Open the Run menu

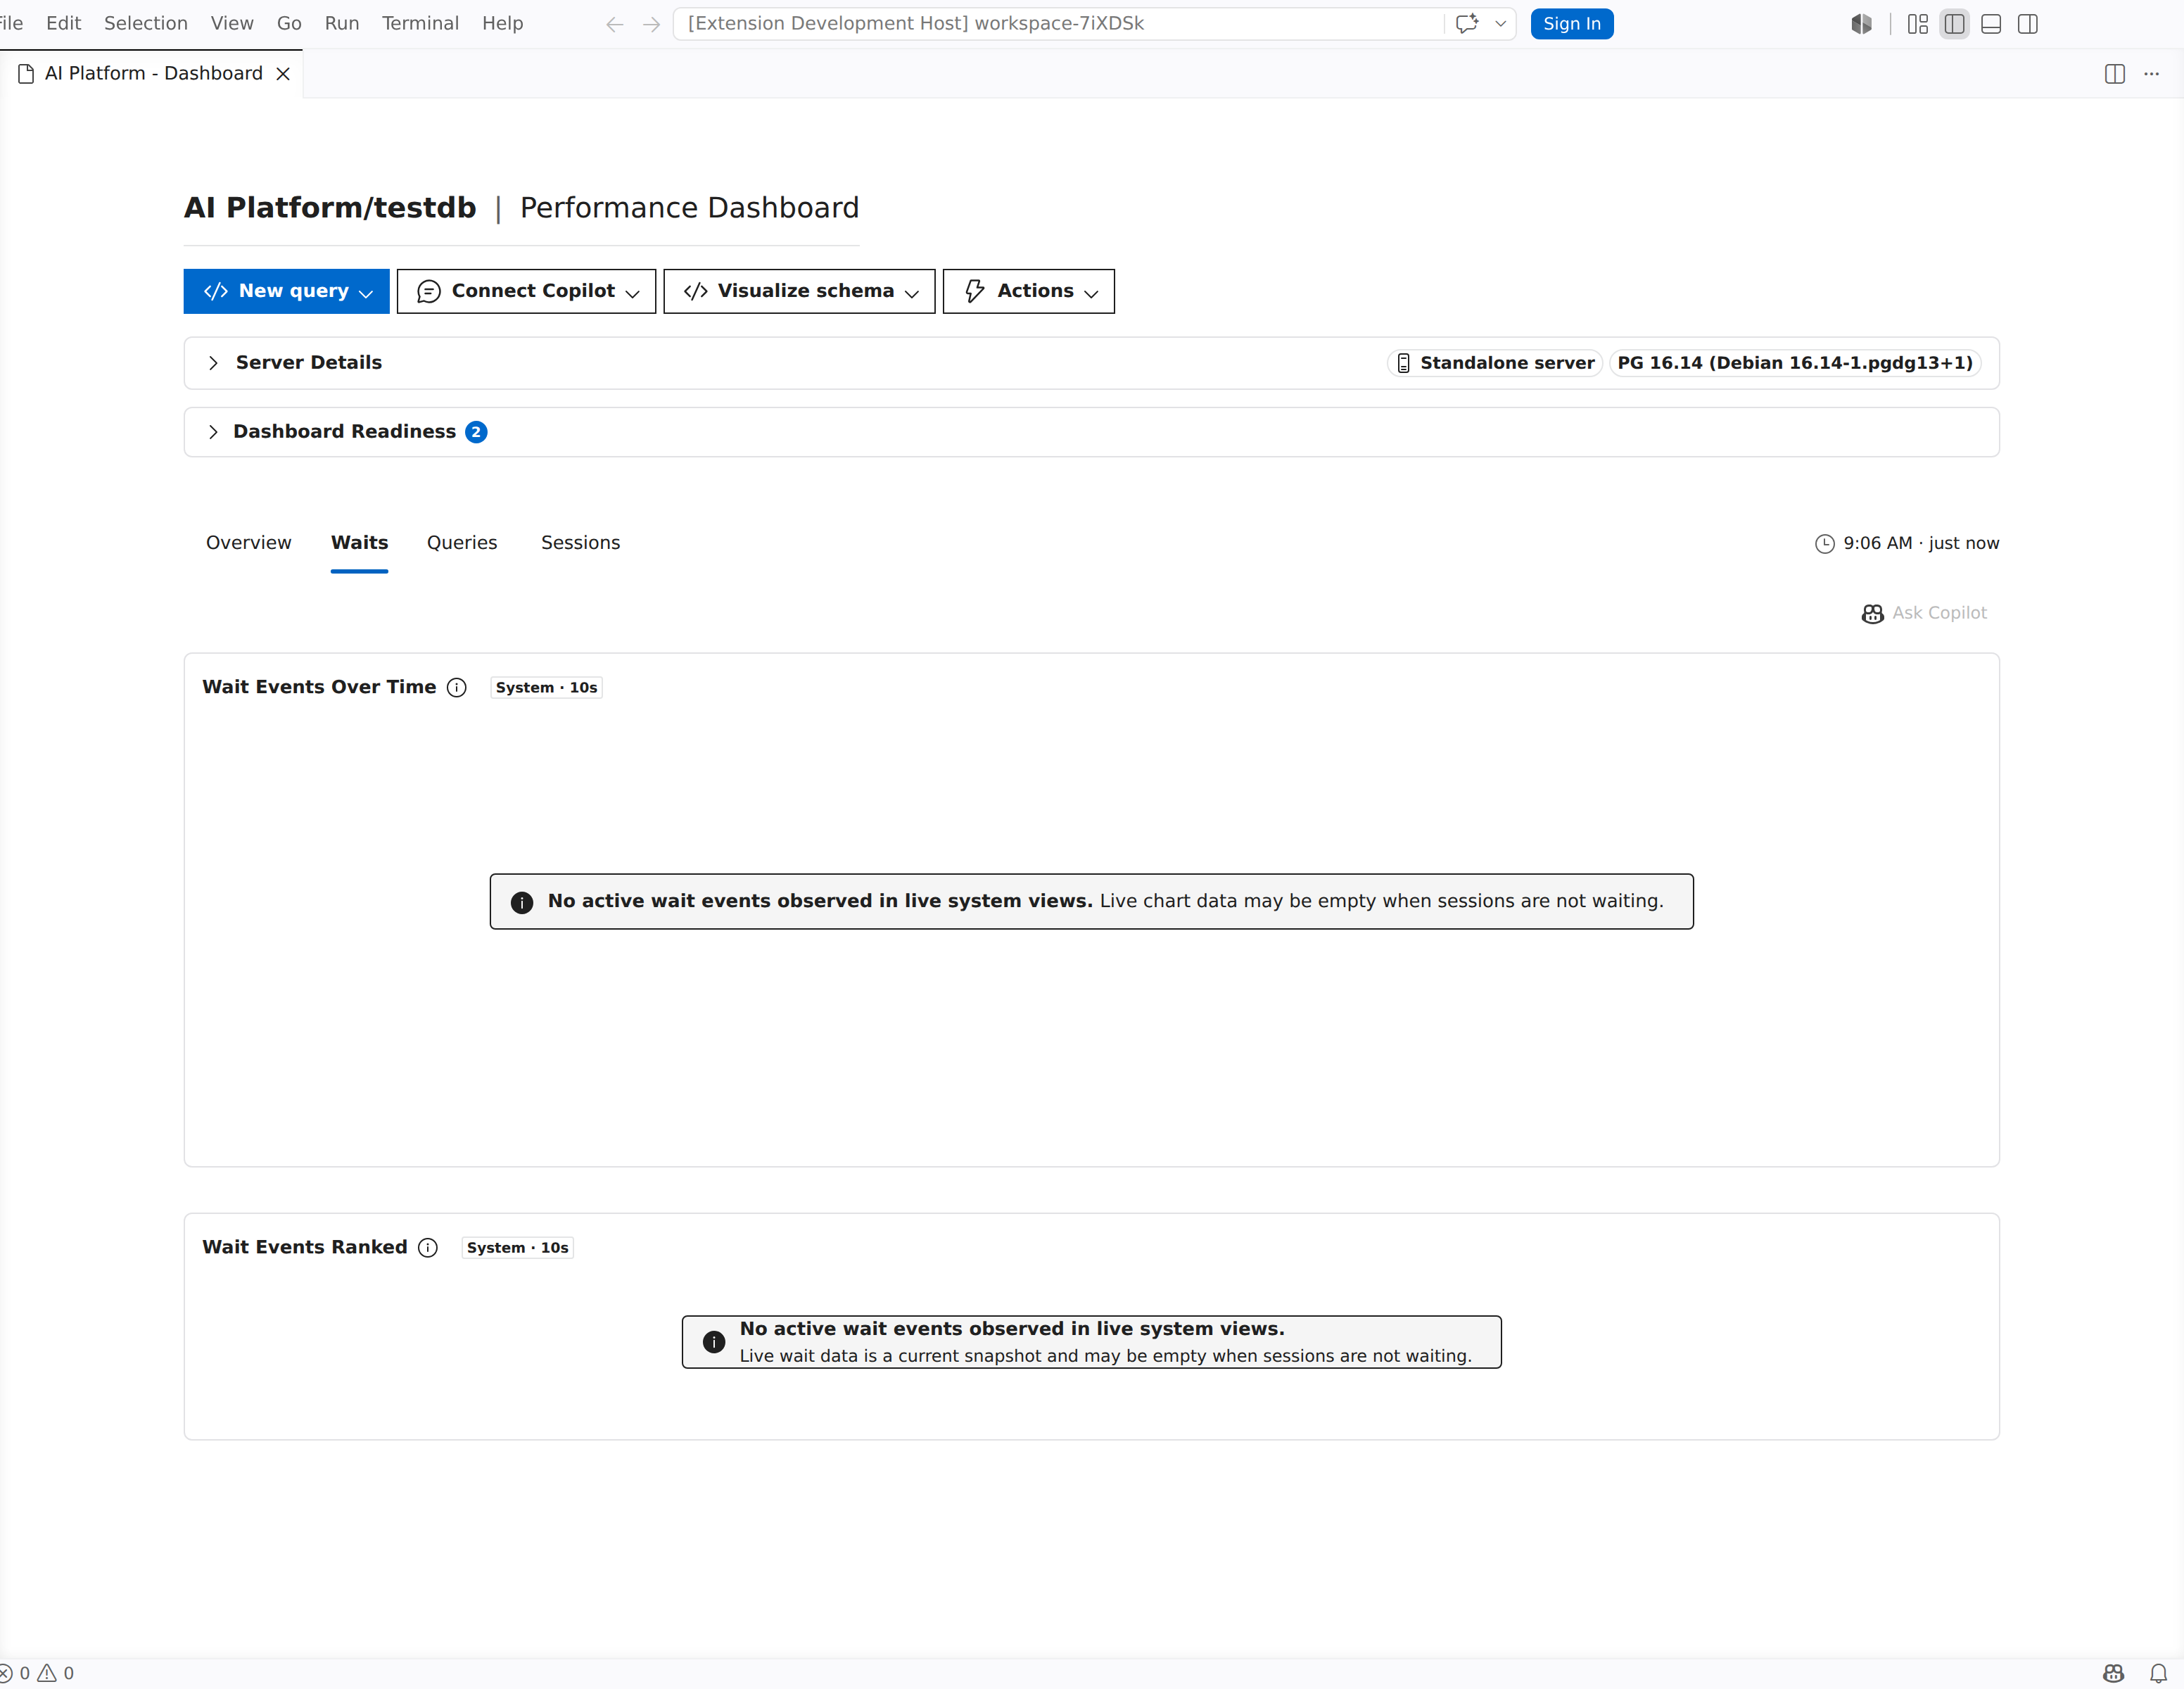click(342, 24)
